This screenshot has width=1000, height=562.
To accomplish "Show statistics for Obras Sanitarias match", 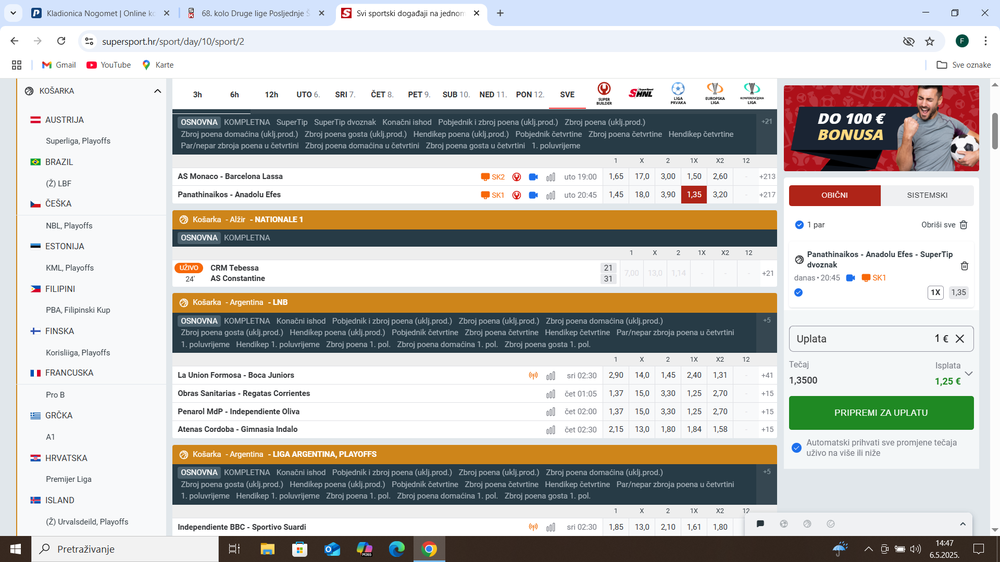I will point(550,394).
